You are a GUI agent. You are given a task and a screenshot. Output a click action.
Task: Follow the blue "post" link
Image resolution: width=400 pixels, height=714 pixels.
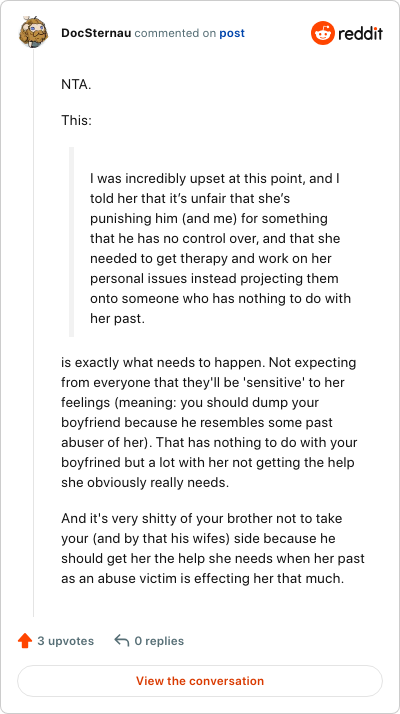[x=232, y=34]
